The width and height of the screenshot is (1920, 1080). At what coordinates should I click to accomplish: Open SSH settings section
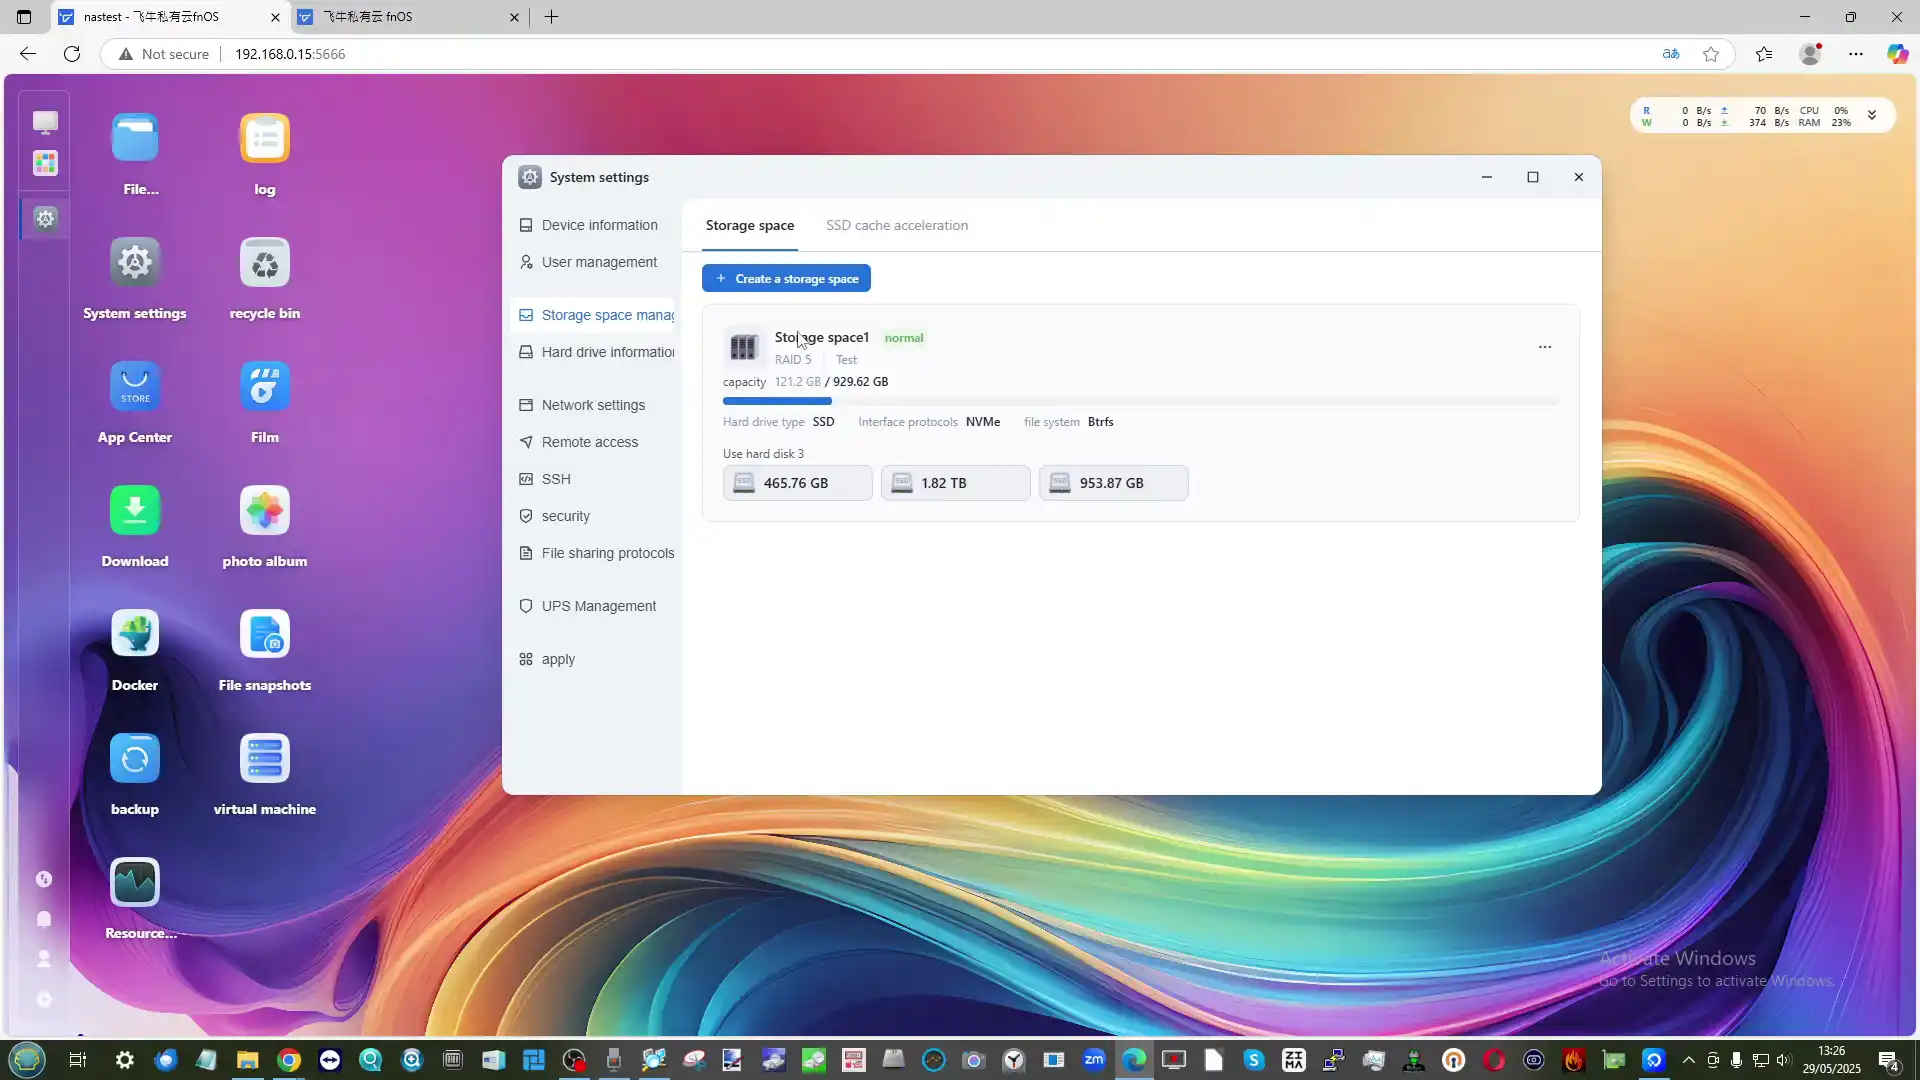click(x=593, y=480)
